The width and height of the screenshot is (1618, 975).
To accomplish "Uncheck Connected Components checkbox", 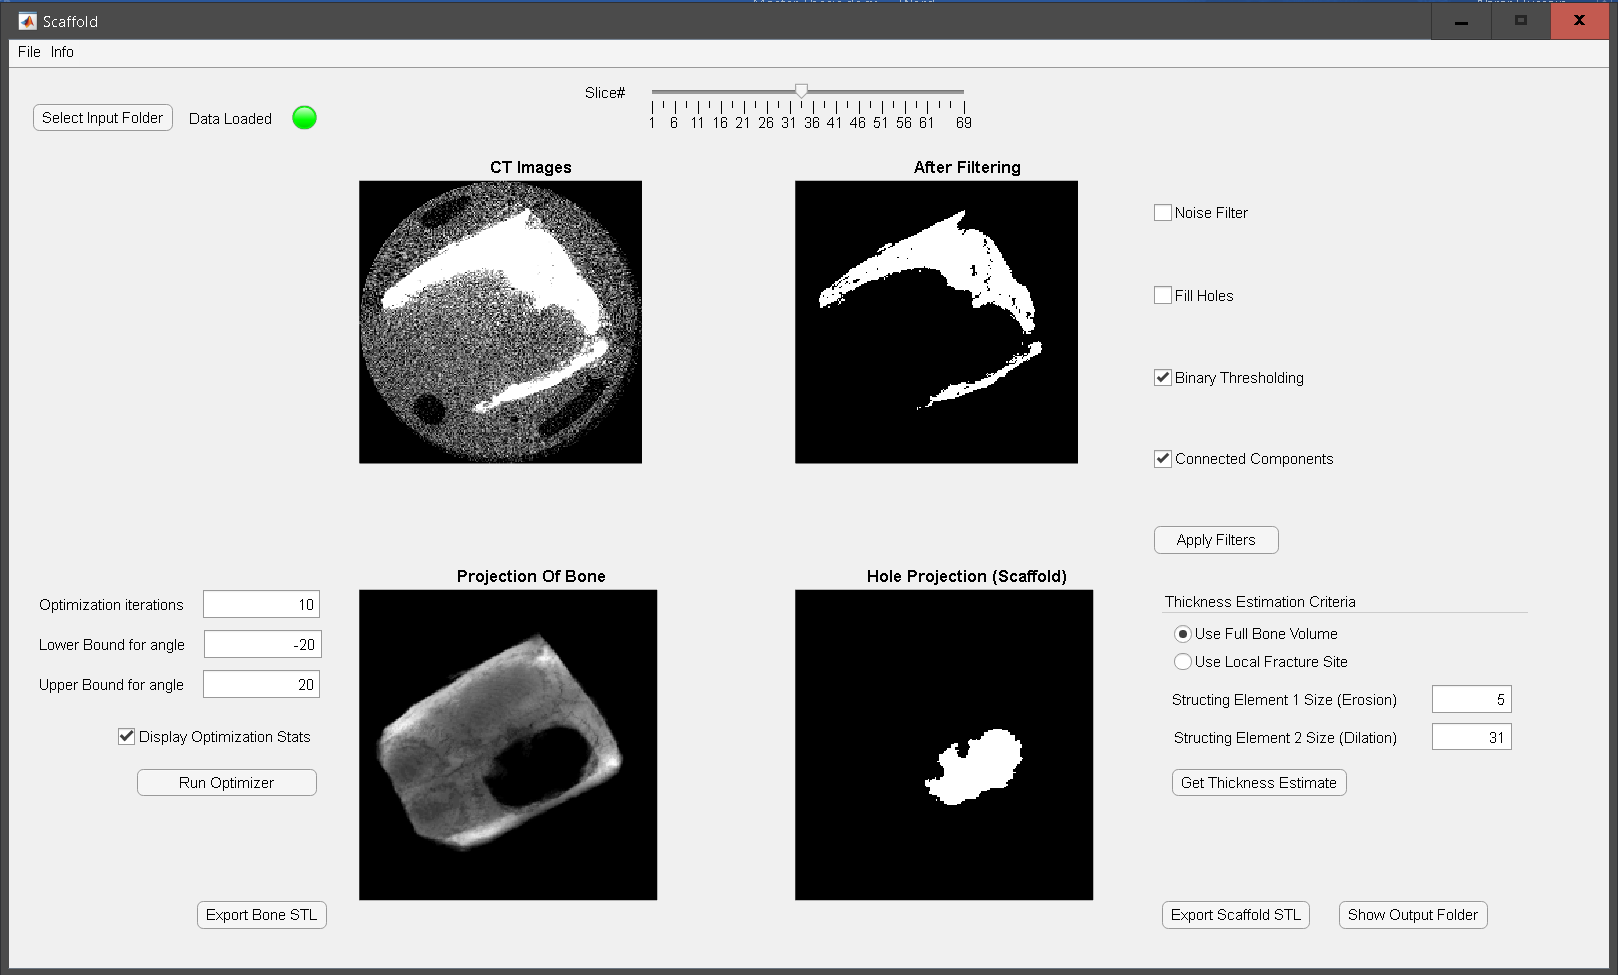I will [x=1163, y=459].
